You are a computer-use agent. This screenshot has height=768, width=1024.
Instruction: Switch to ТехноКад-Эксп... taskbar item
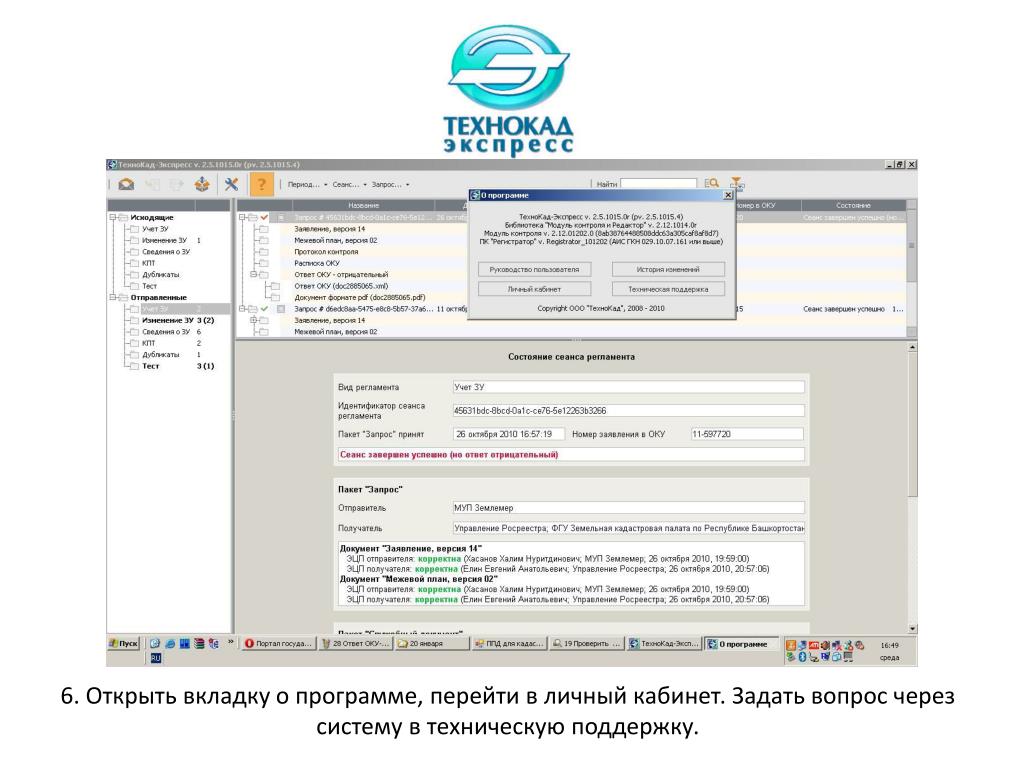tap(664, 643)
